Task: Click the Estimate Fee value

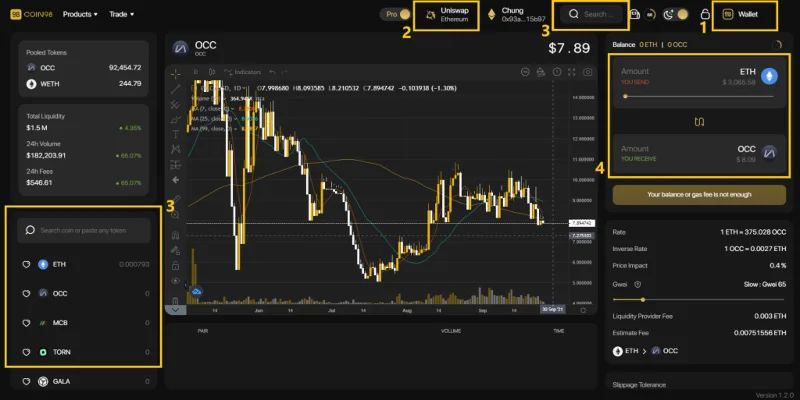Action: [x=760, y=333]
